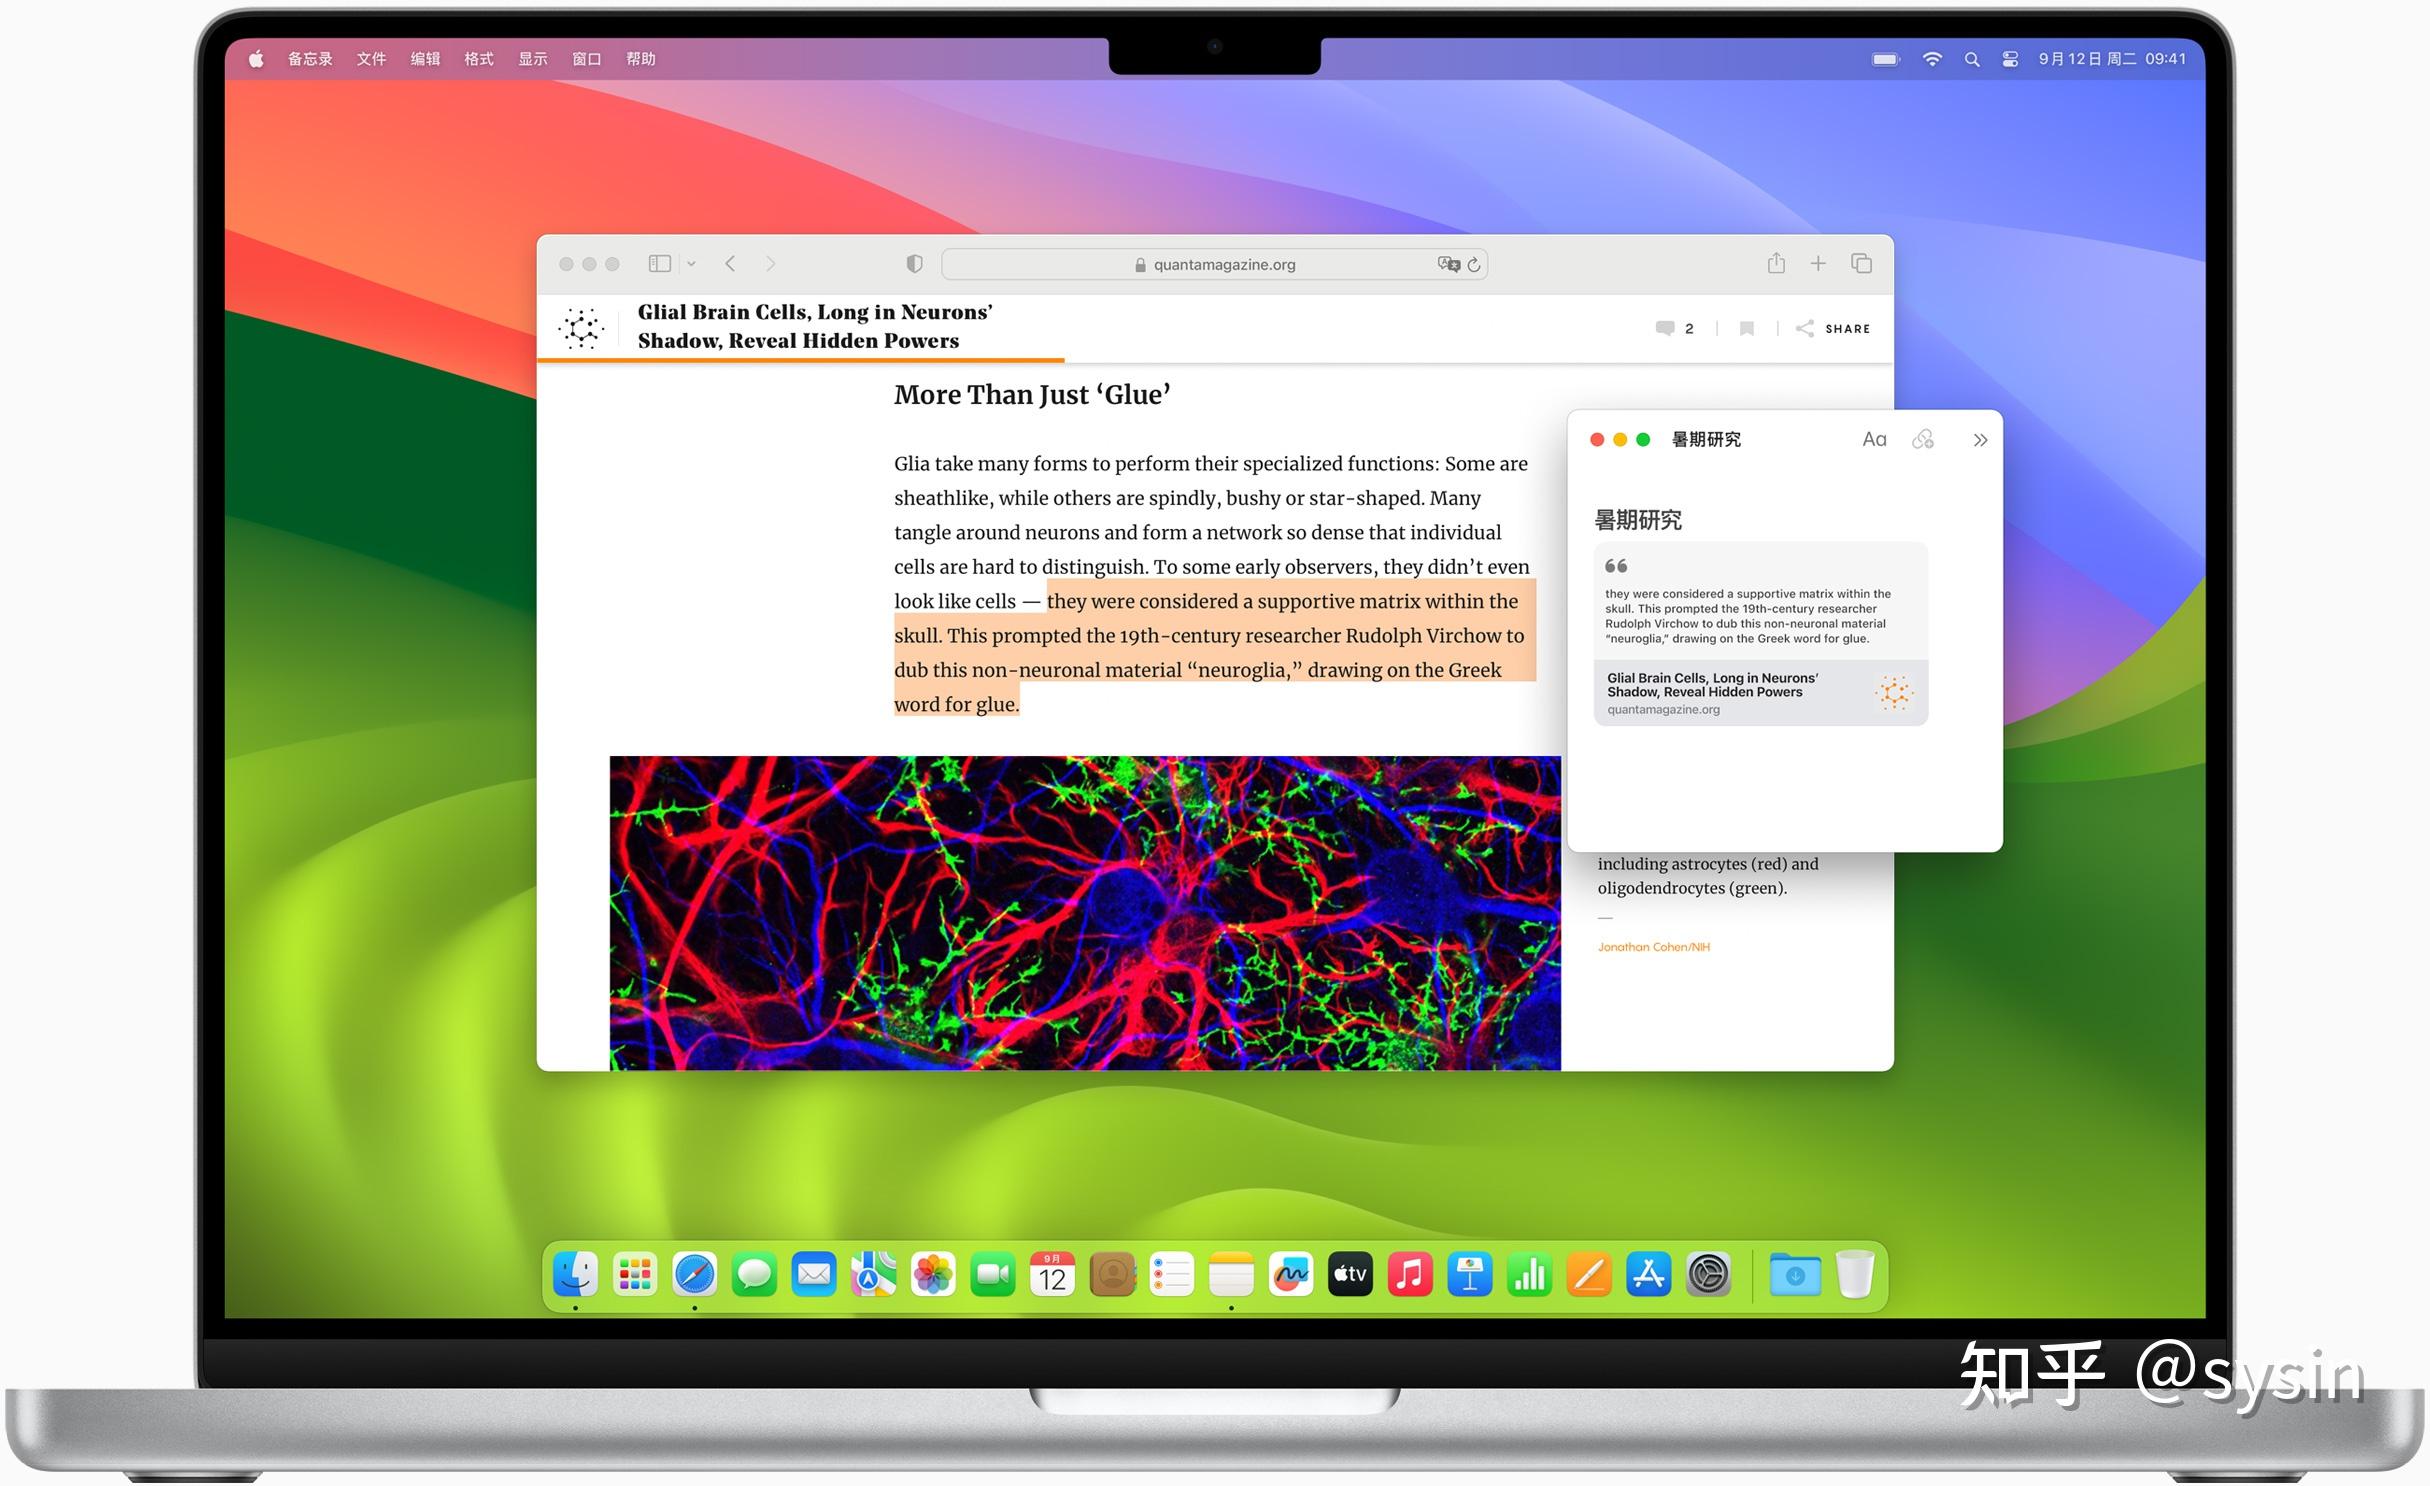Click the share button in Safari toolbar

click(1772, 264)
